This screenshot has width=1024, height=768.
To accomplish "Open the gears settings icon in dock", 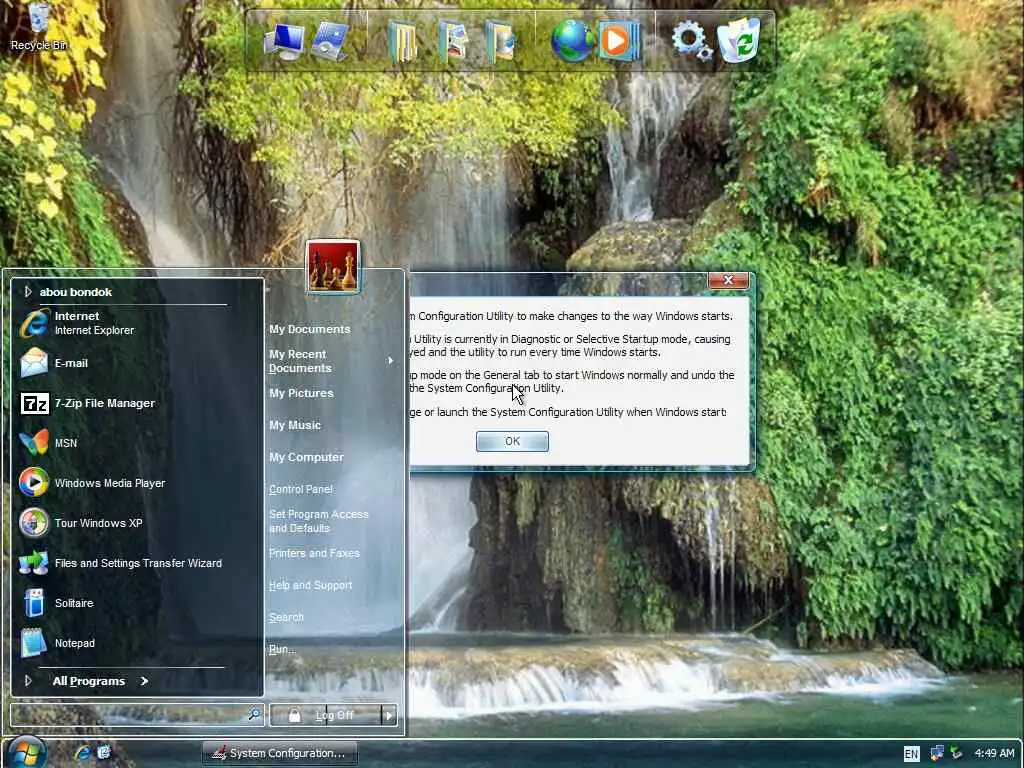I will (692, 40).
